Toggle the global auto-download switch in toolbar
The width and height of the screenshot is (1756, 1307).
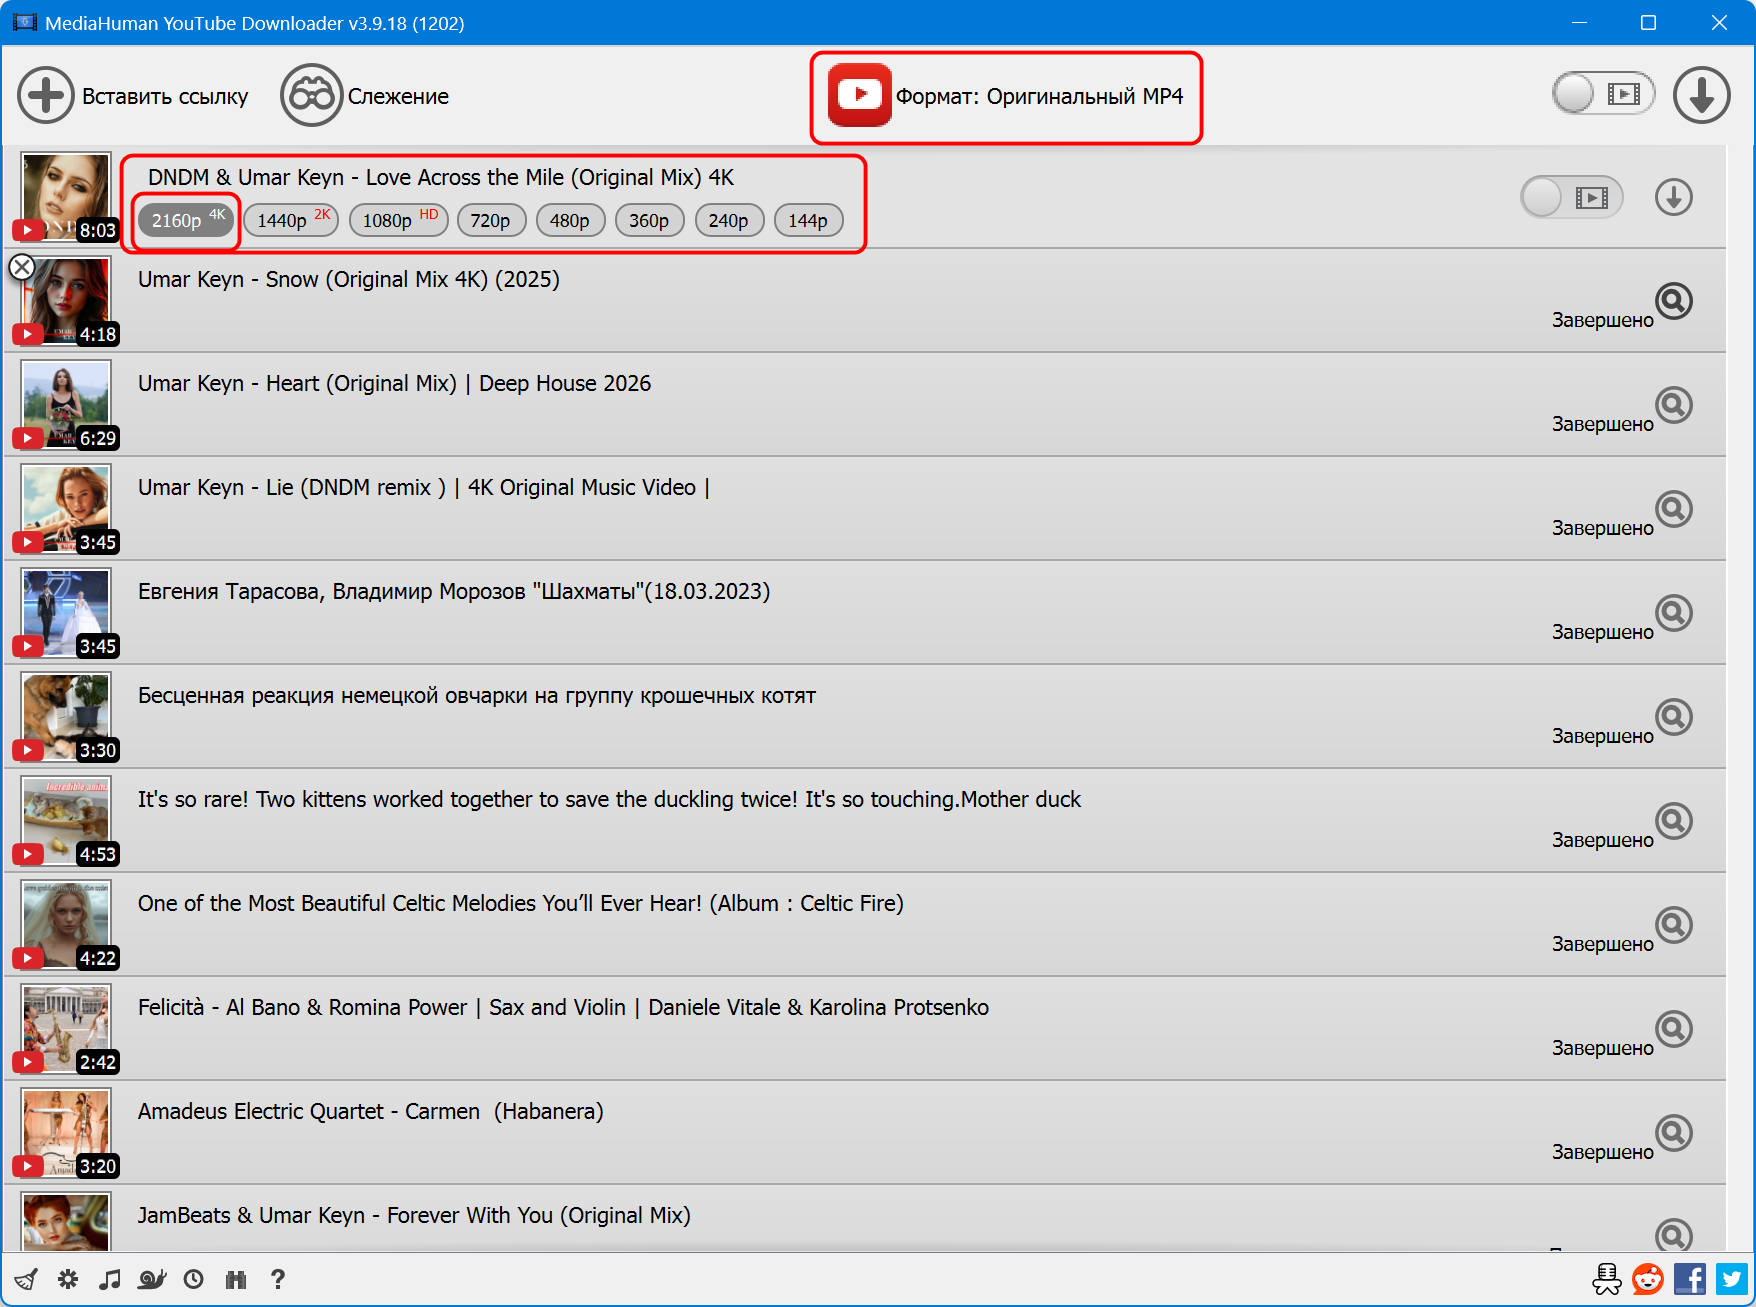(1603, 94)
